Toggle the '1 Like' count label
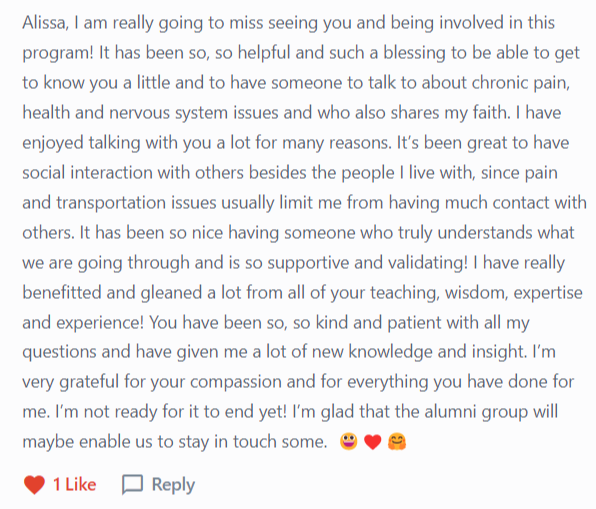This screenshot has height=509, width=596. (x=74, y=485)
